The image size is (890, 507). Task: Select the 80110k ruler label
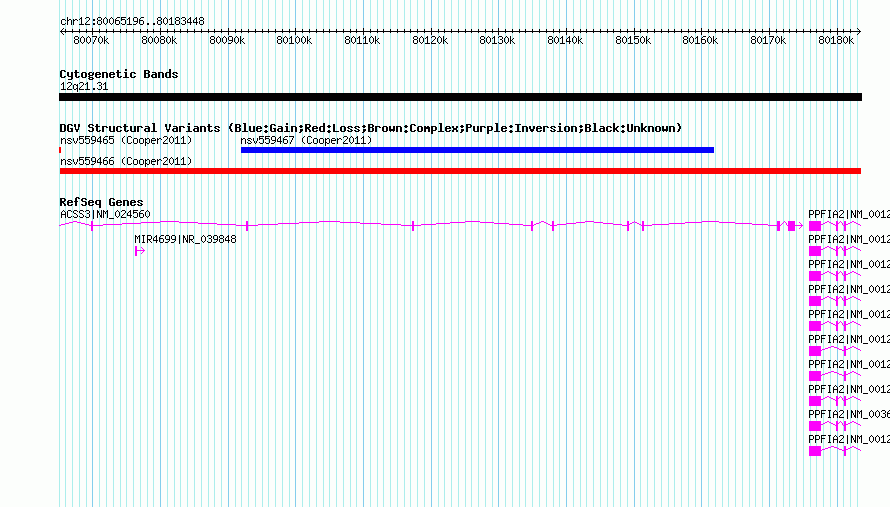tap(362, 40)
